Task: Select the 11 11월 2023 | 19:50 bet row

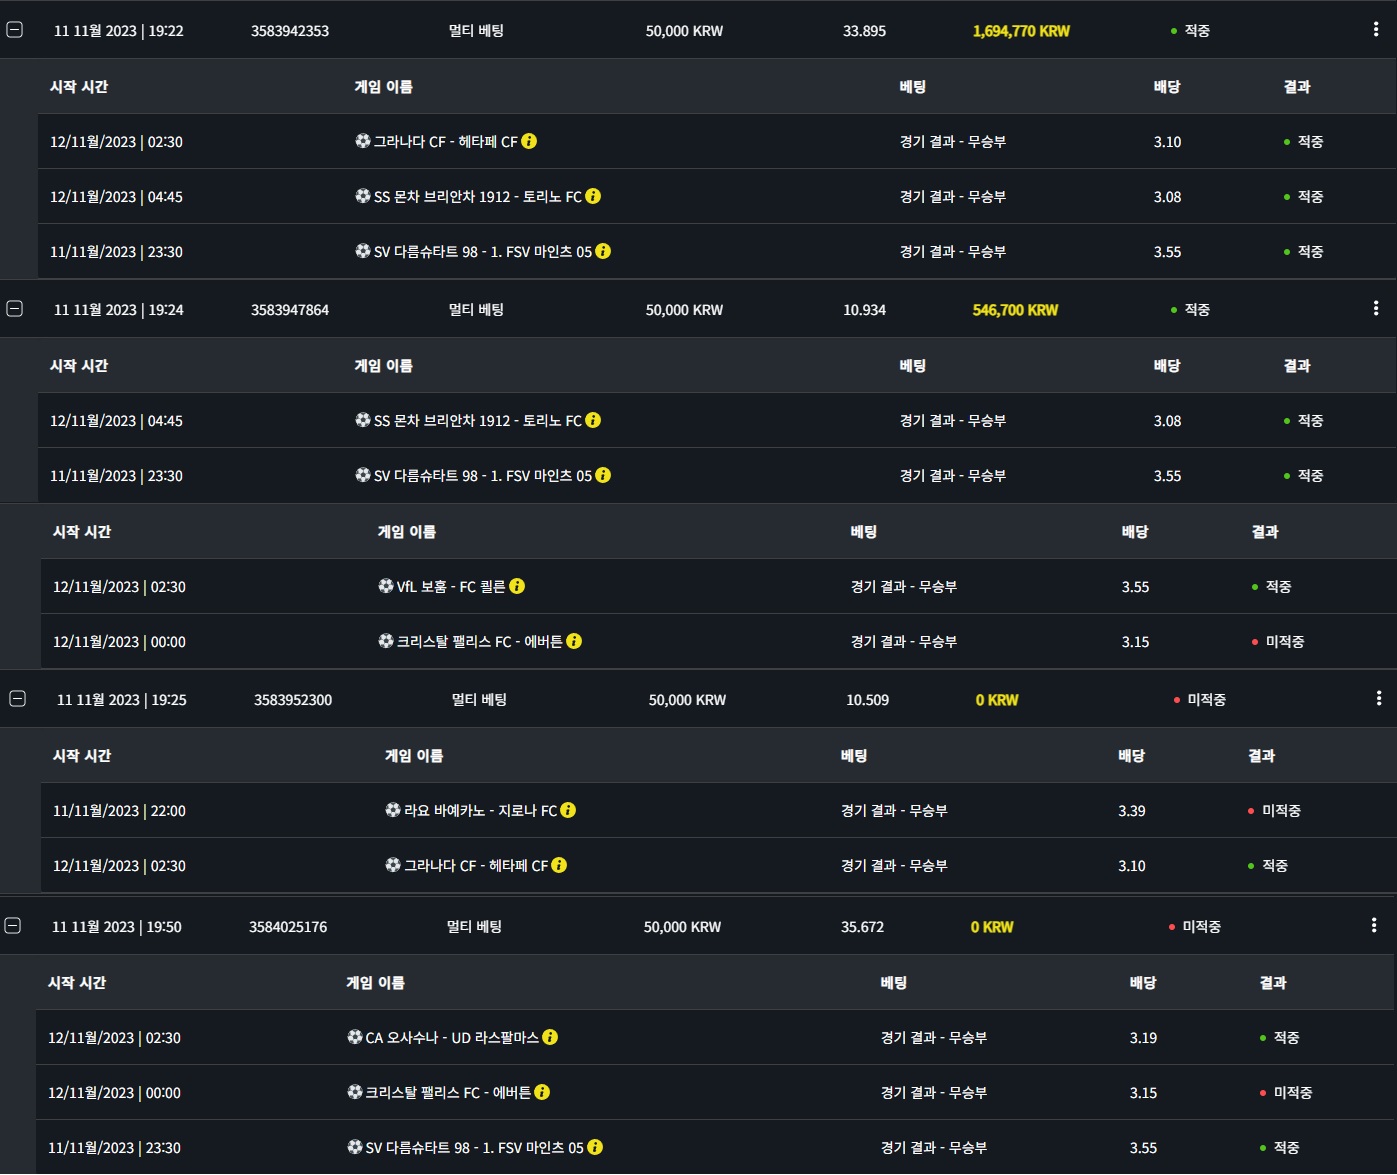Action: pos(116,927)
